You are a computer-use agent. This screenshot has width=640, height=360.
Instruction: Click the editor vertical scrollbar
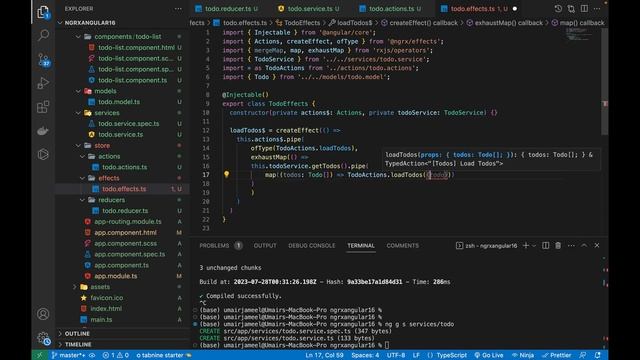pyautogui.click(x=605, y=82)
